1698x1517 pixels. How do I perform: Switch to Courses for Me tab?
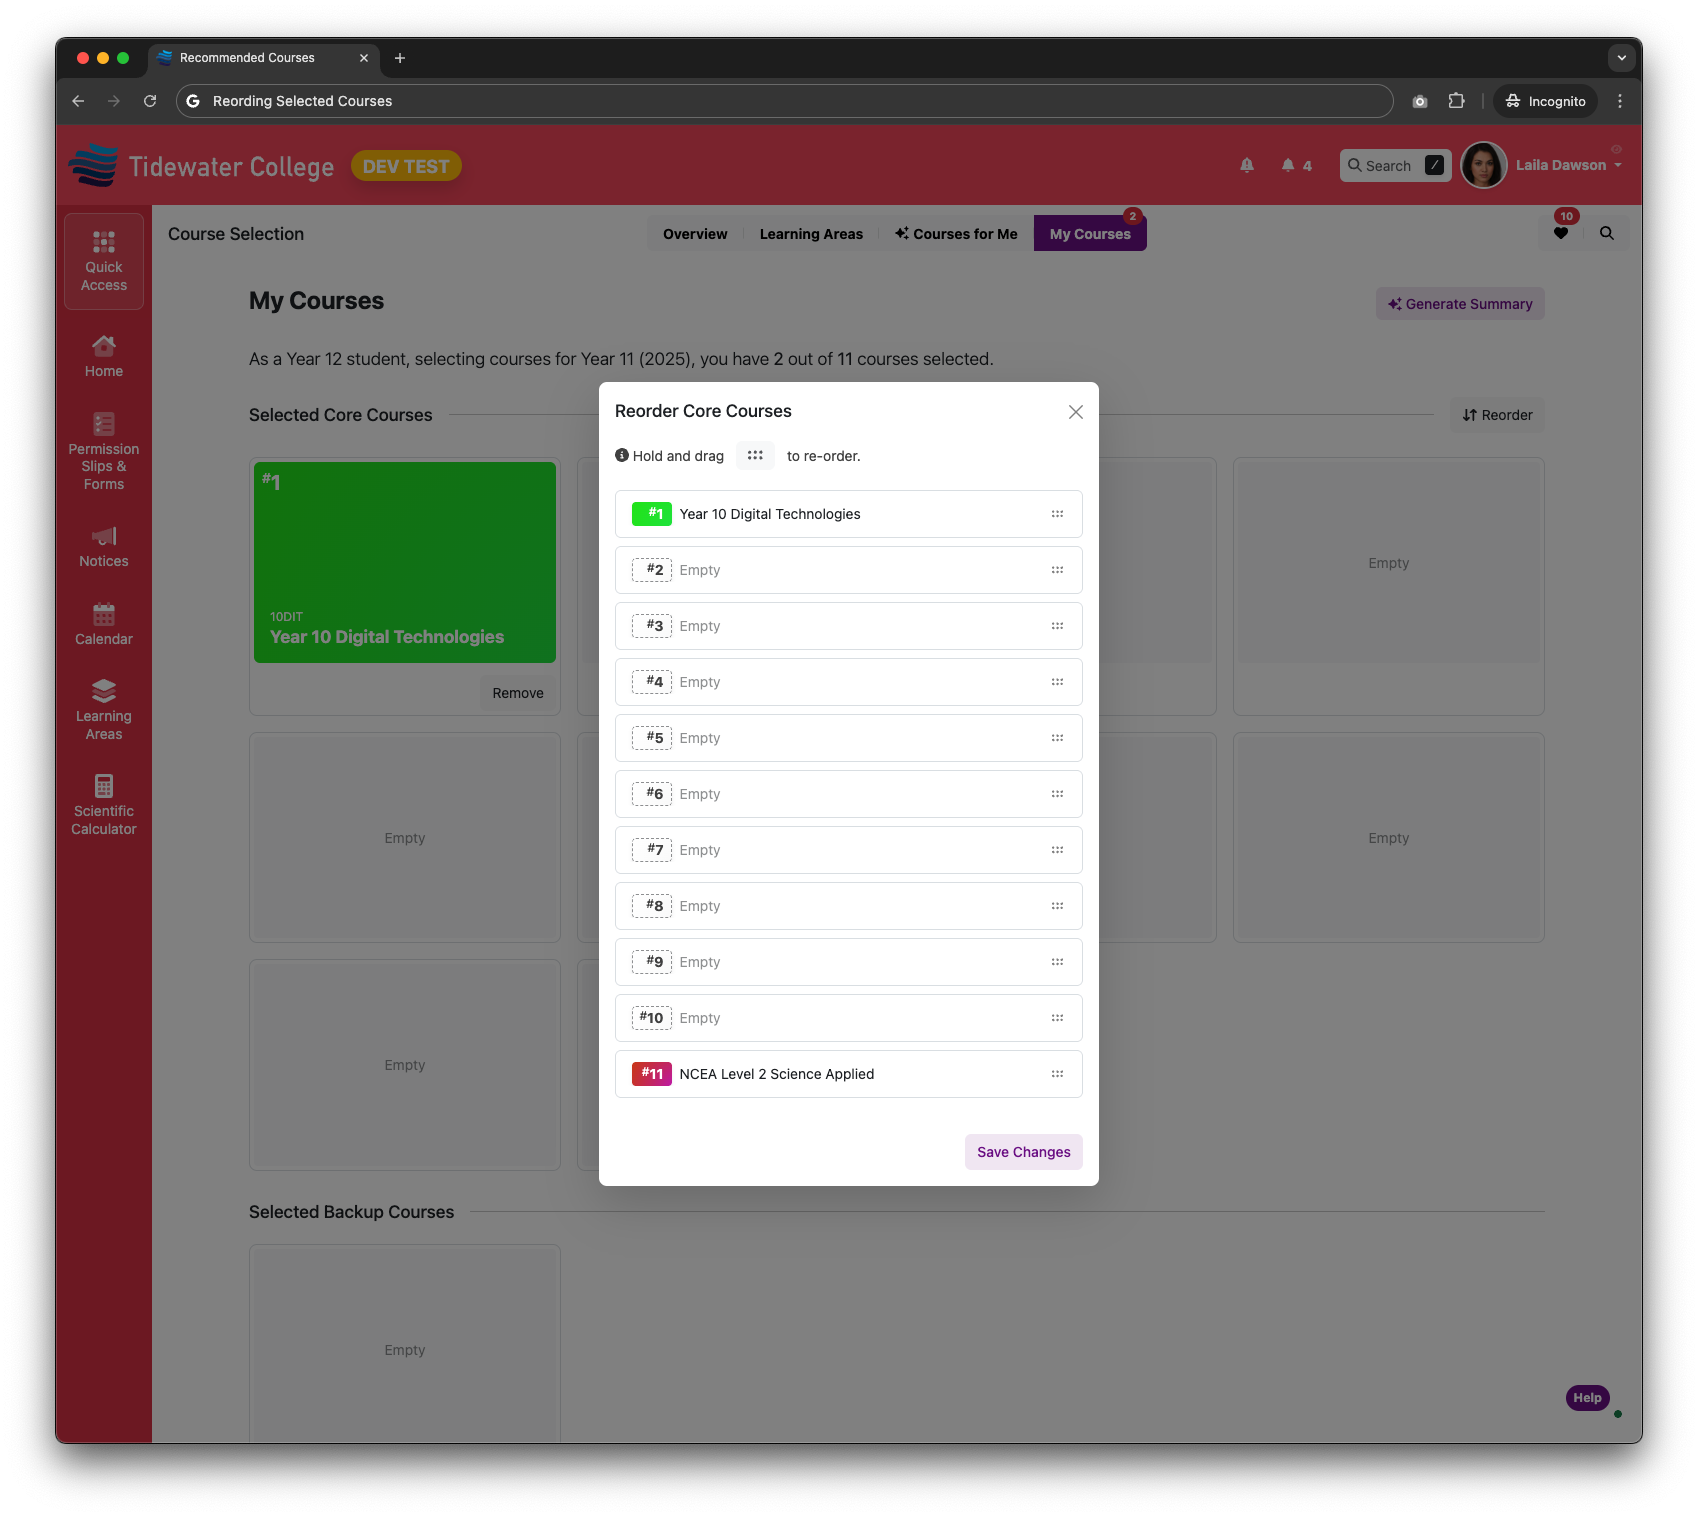point(956,234)
